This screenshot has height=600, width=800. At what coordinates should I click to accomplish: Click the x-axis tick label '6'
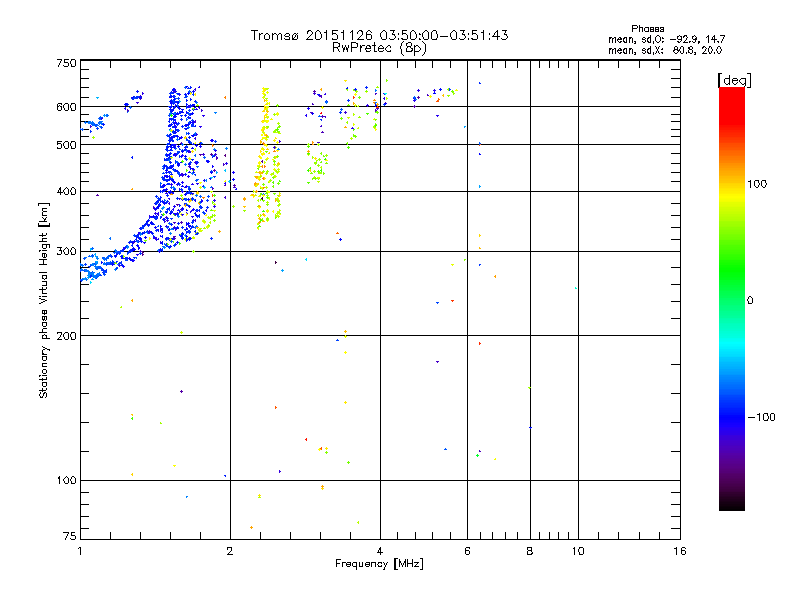(467, 551)
